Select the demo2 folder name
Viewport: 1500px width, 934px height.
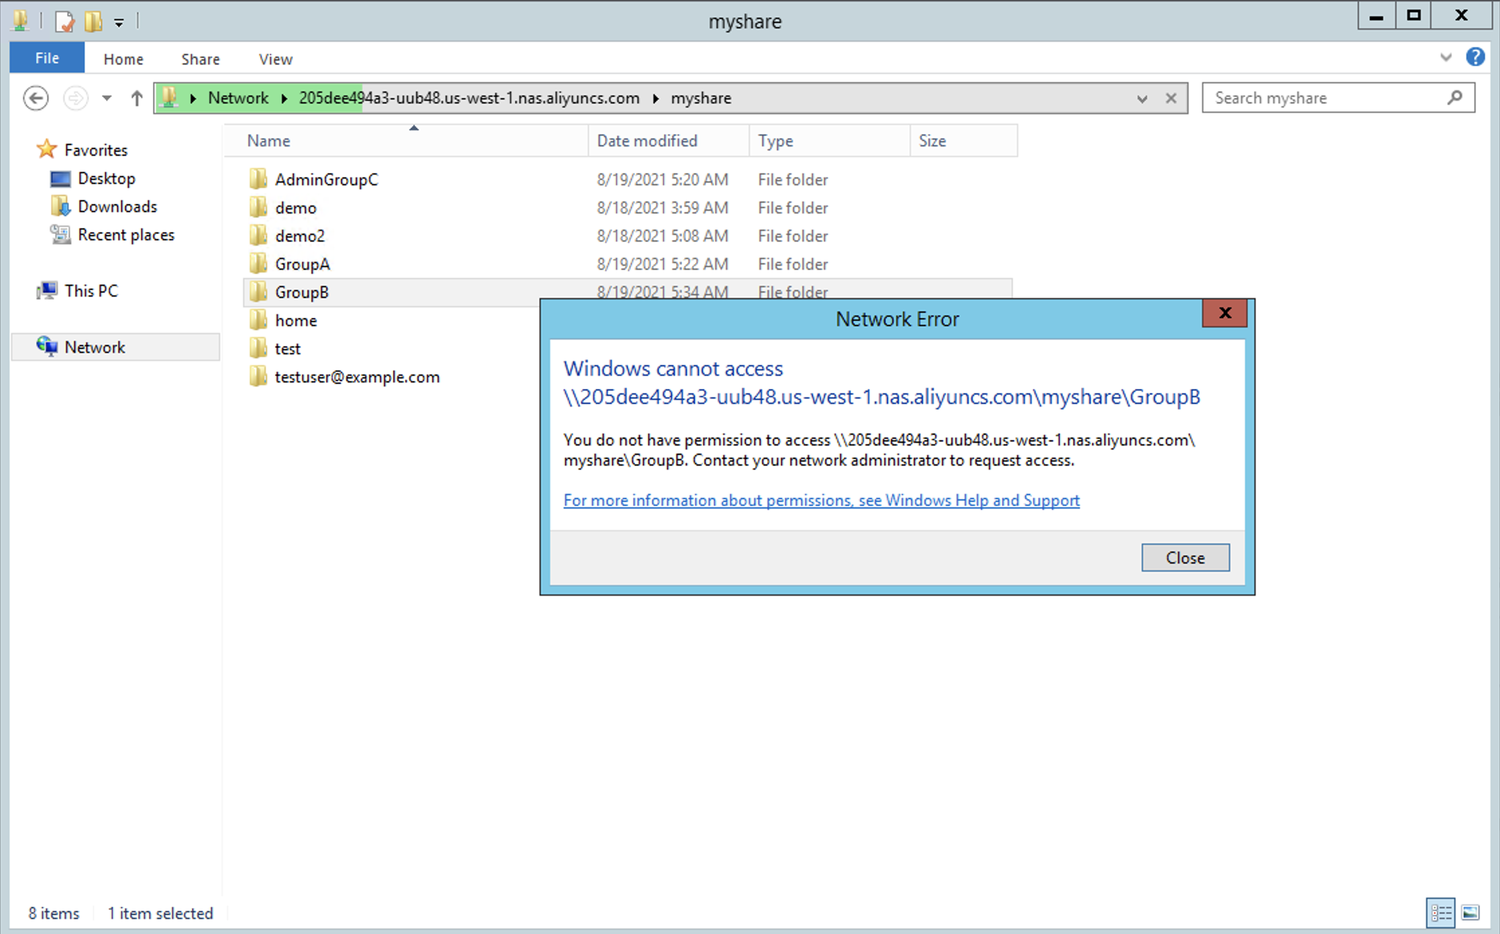pyautogui.click(x=300, y=236)
